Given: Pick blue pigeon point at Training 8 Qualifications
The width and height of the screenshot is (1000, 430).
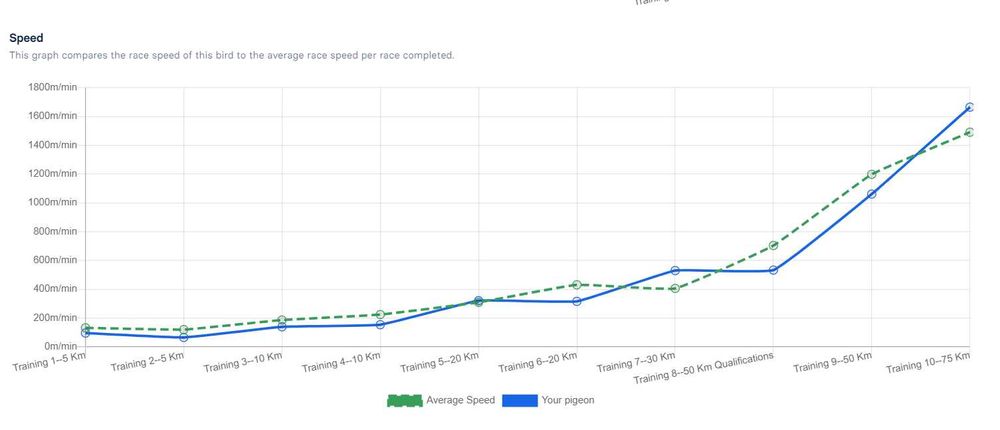Looking at the screenshot, I should [773, 270].
